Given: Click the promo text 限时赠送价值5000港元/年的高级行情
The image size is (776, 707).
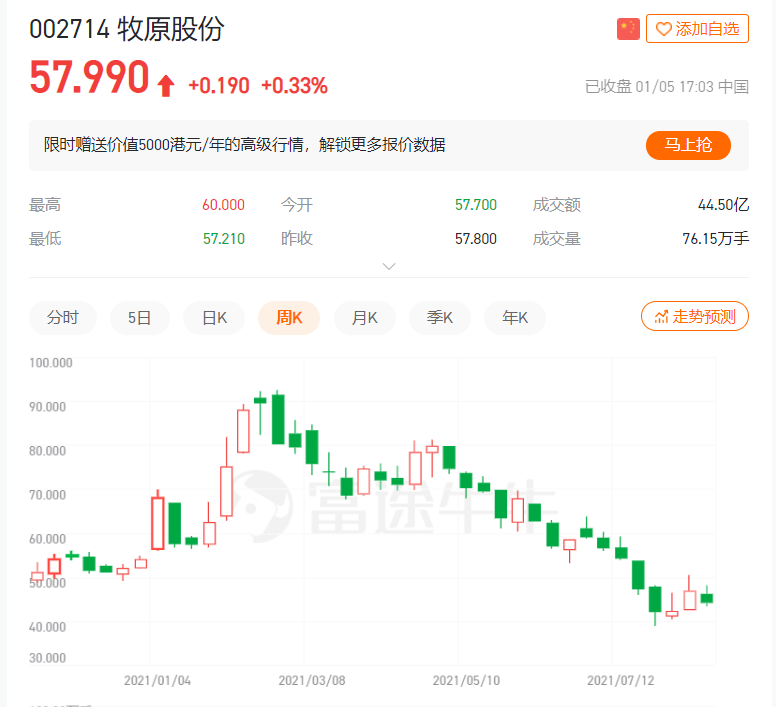Looking at the screenshot, I should pos(173,145).
